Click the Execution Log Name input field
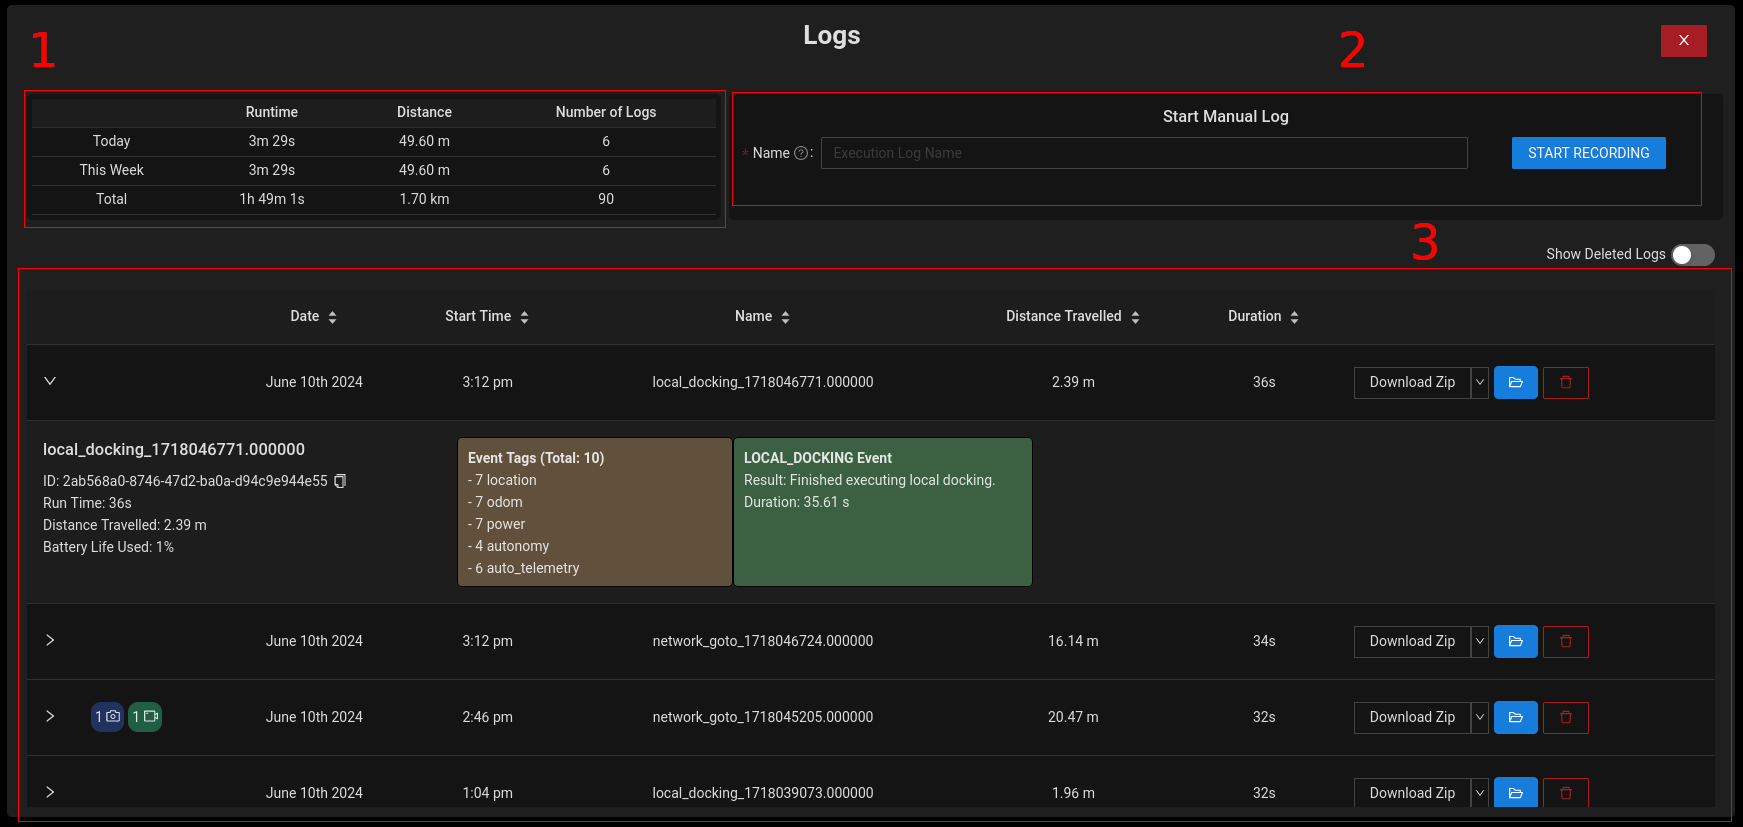 [x=1143, y=154]
